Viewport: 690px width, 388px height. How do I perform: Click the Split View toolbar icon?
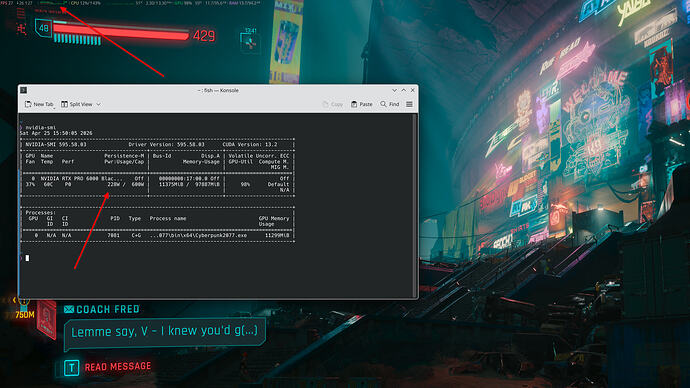pos(64,104)
